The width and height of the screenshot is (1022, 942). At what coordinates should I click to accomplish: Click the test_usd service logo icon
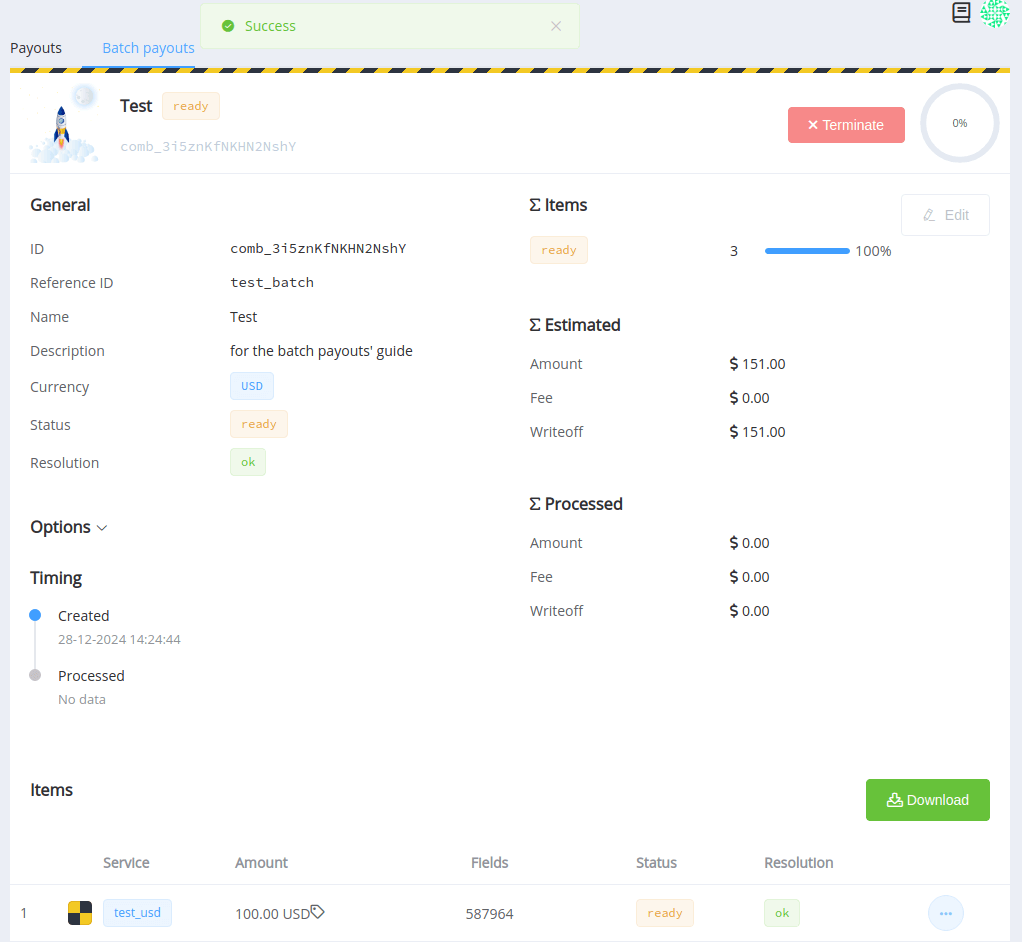tap(80, 913)
